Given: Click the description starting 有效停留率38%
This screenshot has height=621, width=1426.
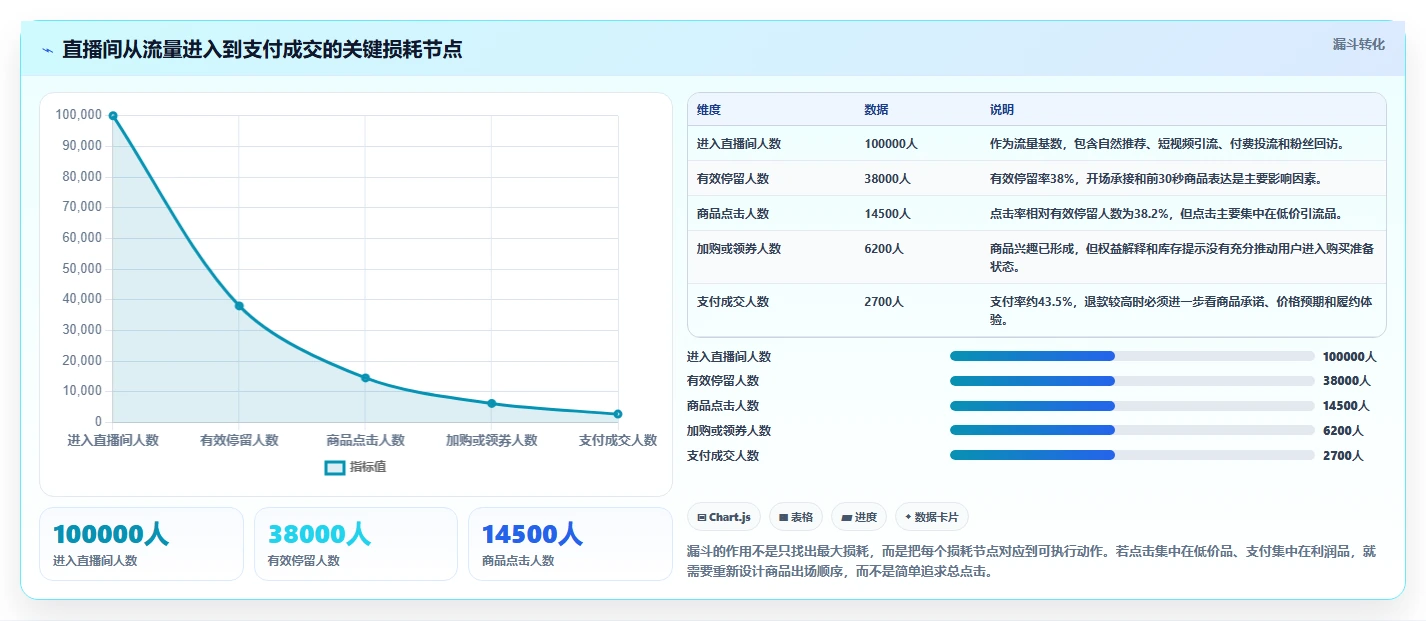Looking at the screenshot, I should pyautogui.click(x=1155, y=179).
